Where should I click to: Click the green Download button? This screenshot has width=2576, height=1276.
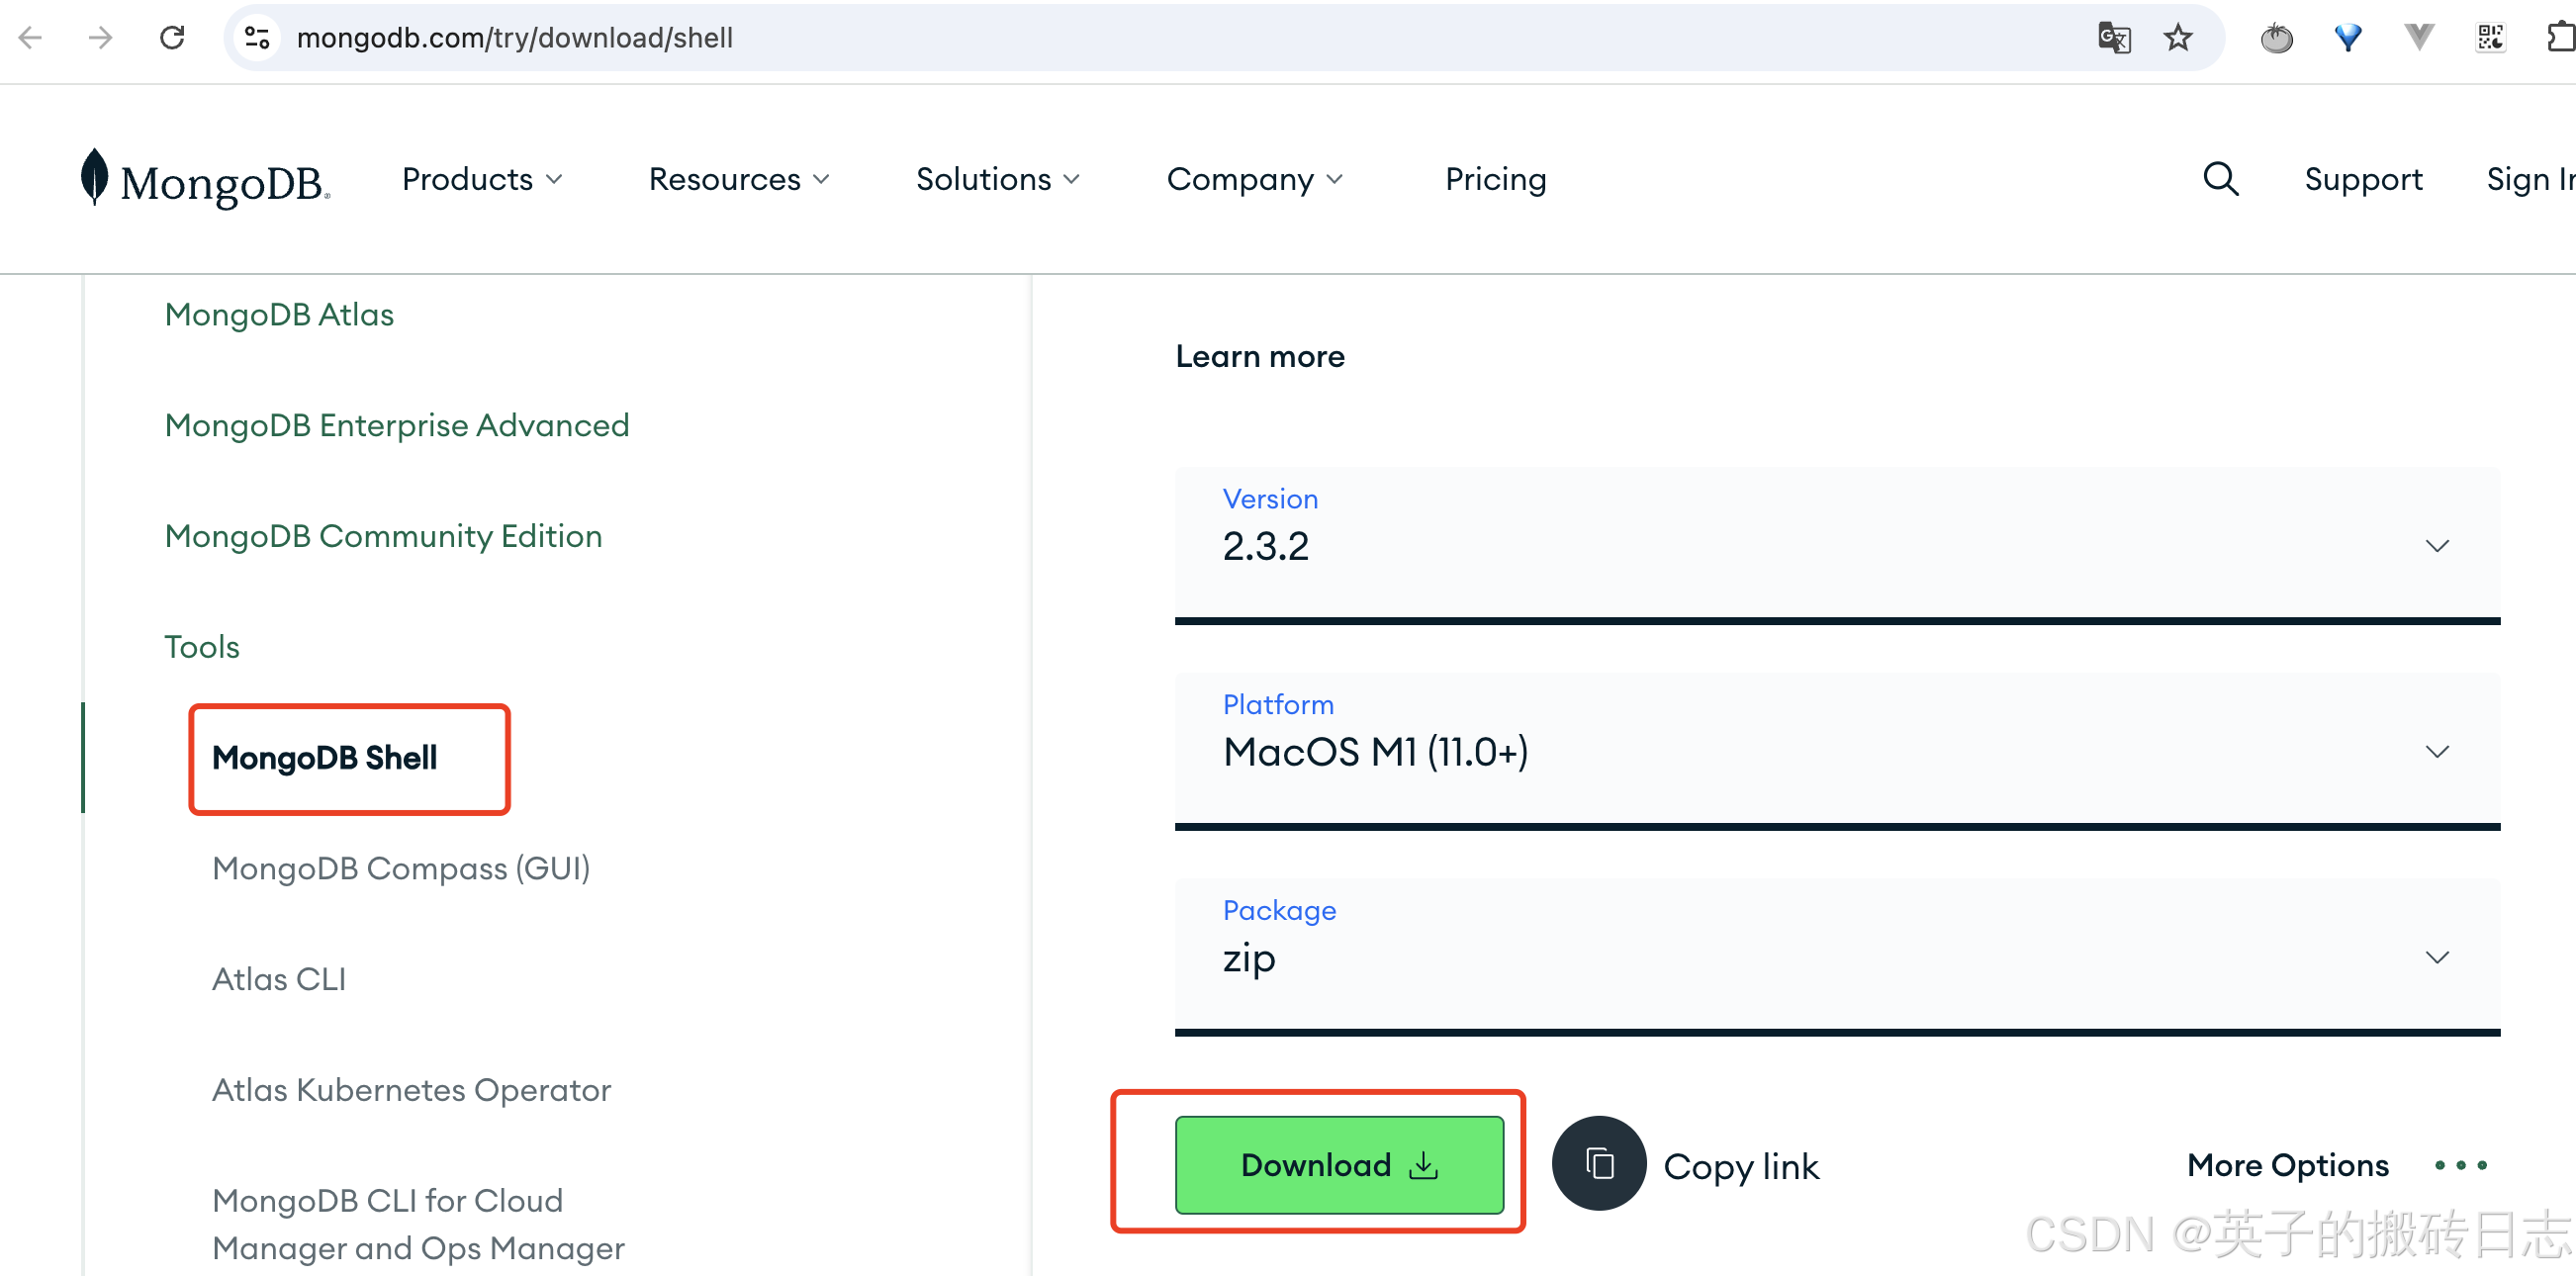point(1338,1165)
